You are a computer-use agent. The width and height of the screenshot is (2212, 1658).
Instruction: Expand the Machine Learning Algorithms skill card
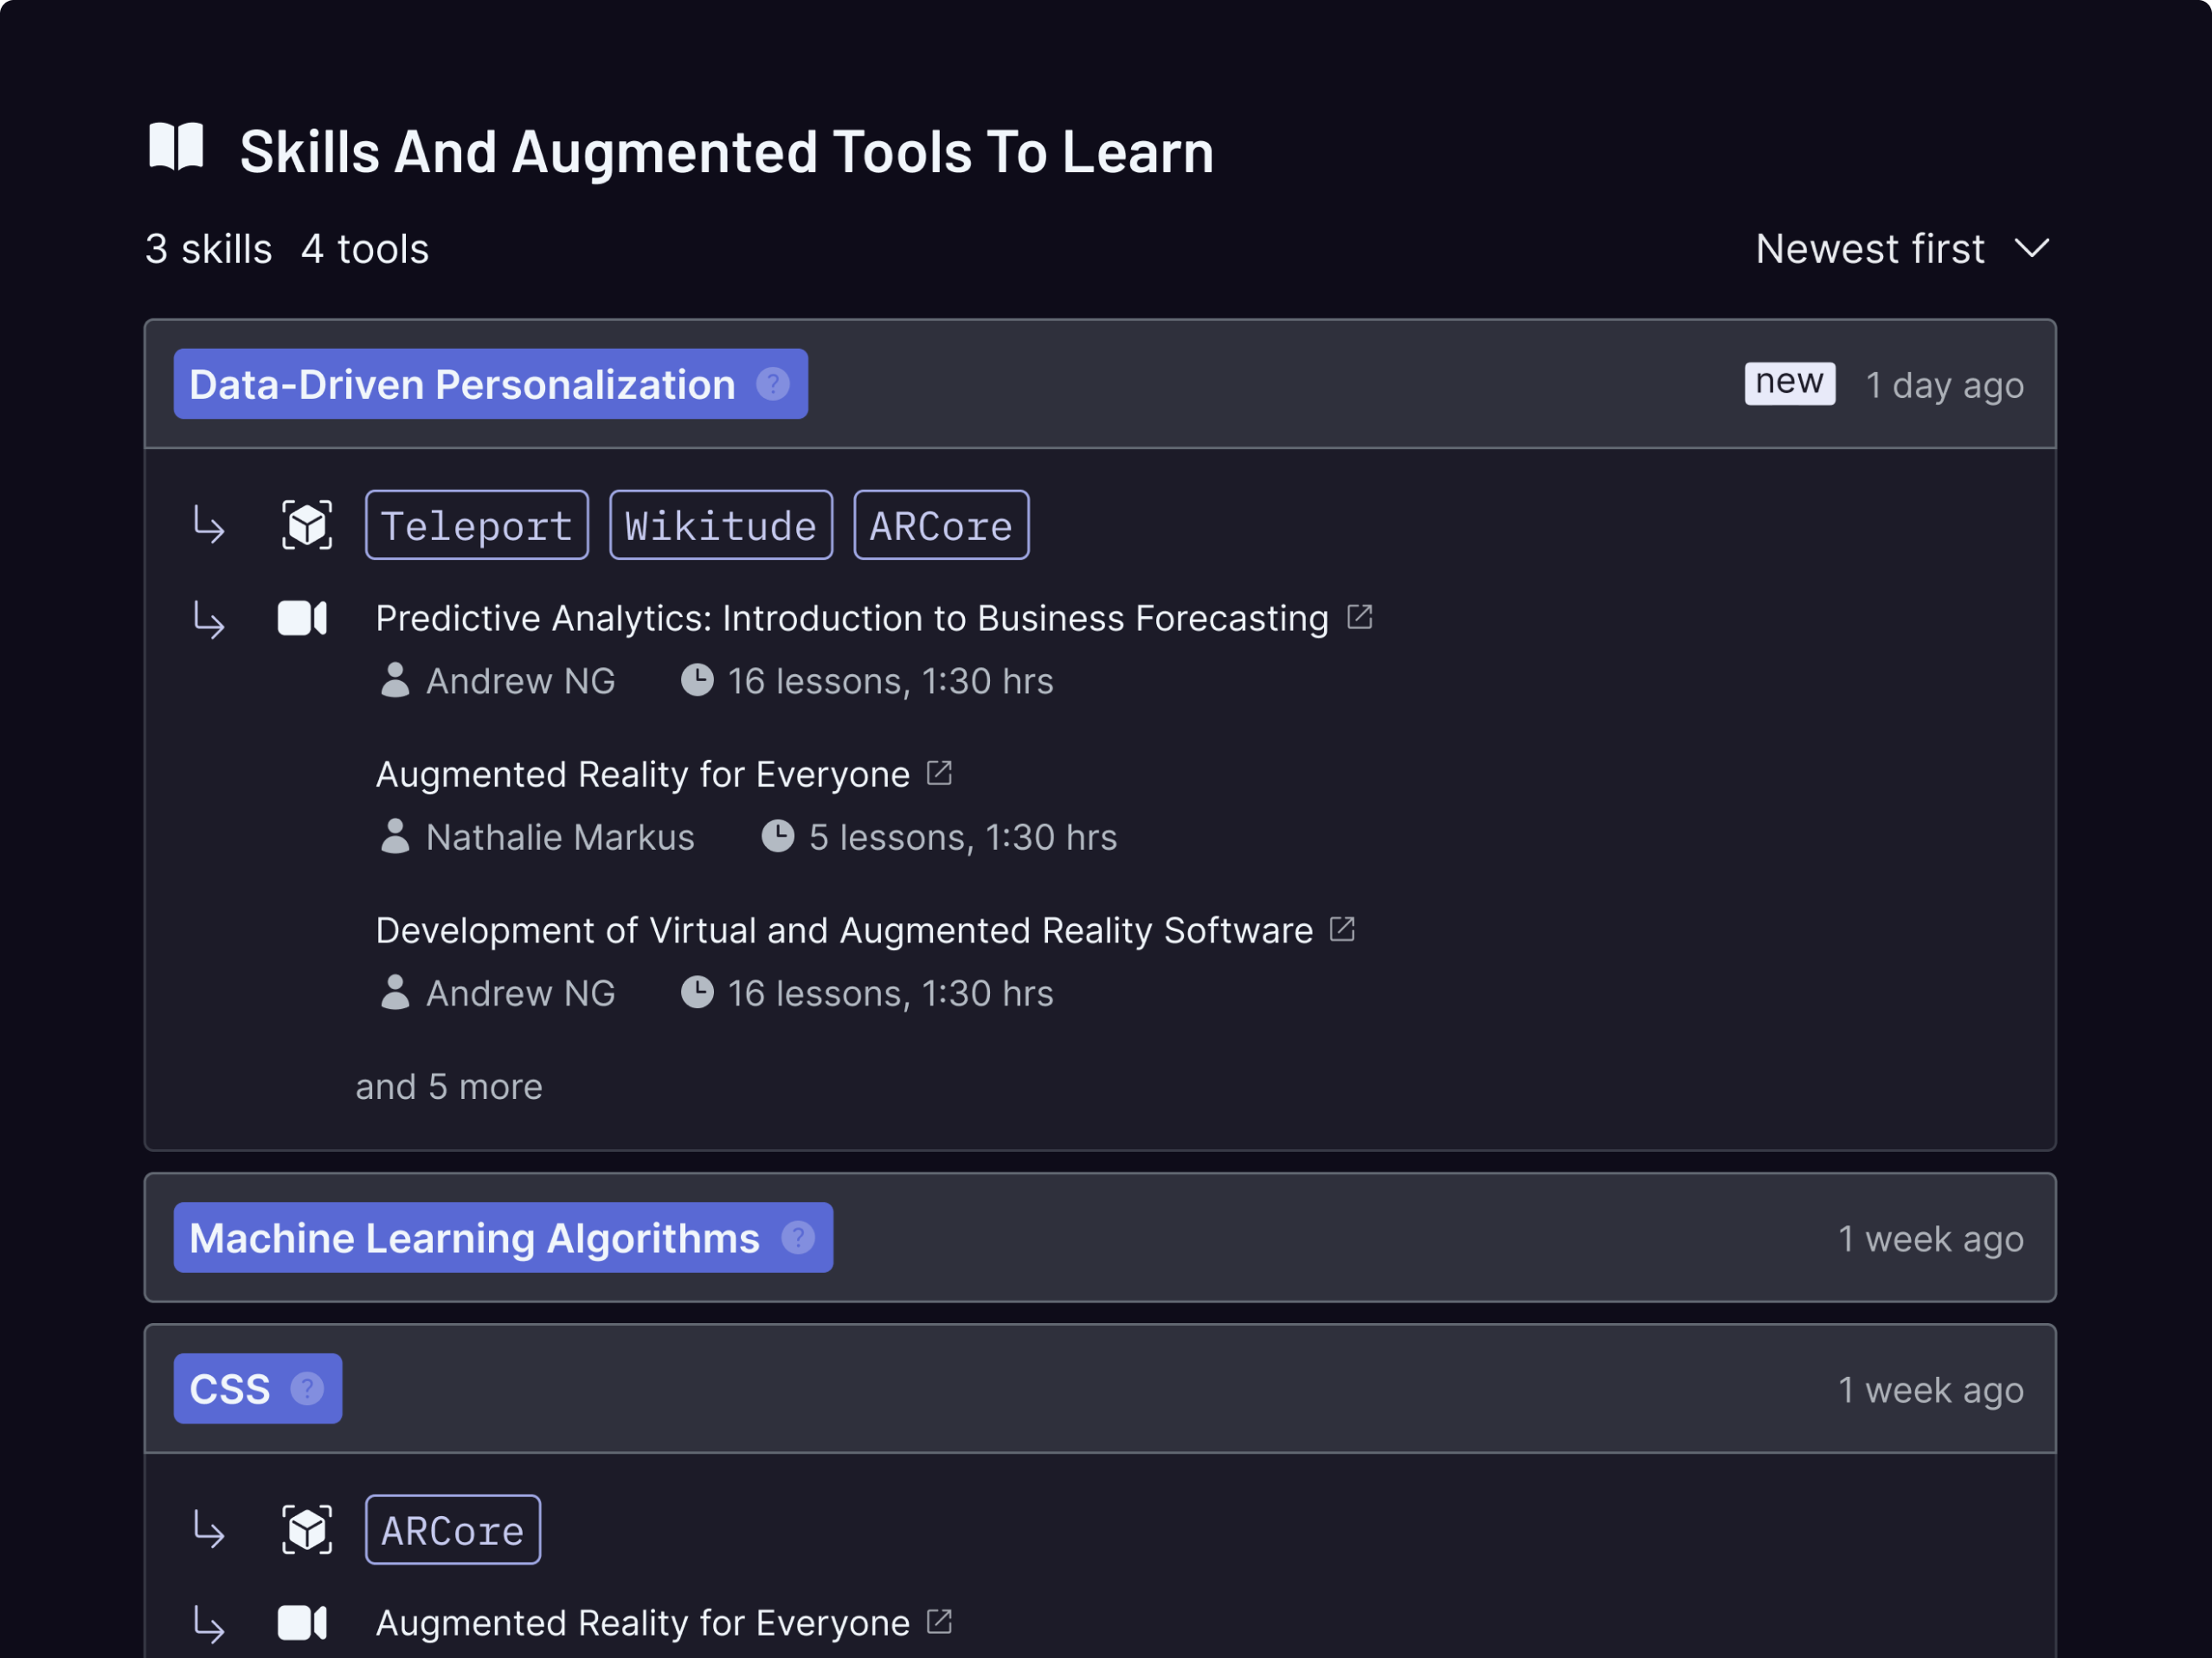pyautogui.click(x=1100, y=1238)
